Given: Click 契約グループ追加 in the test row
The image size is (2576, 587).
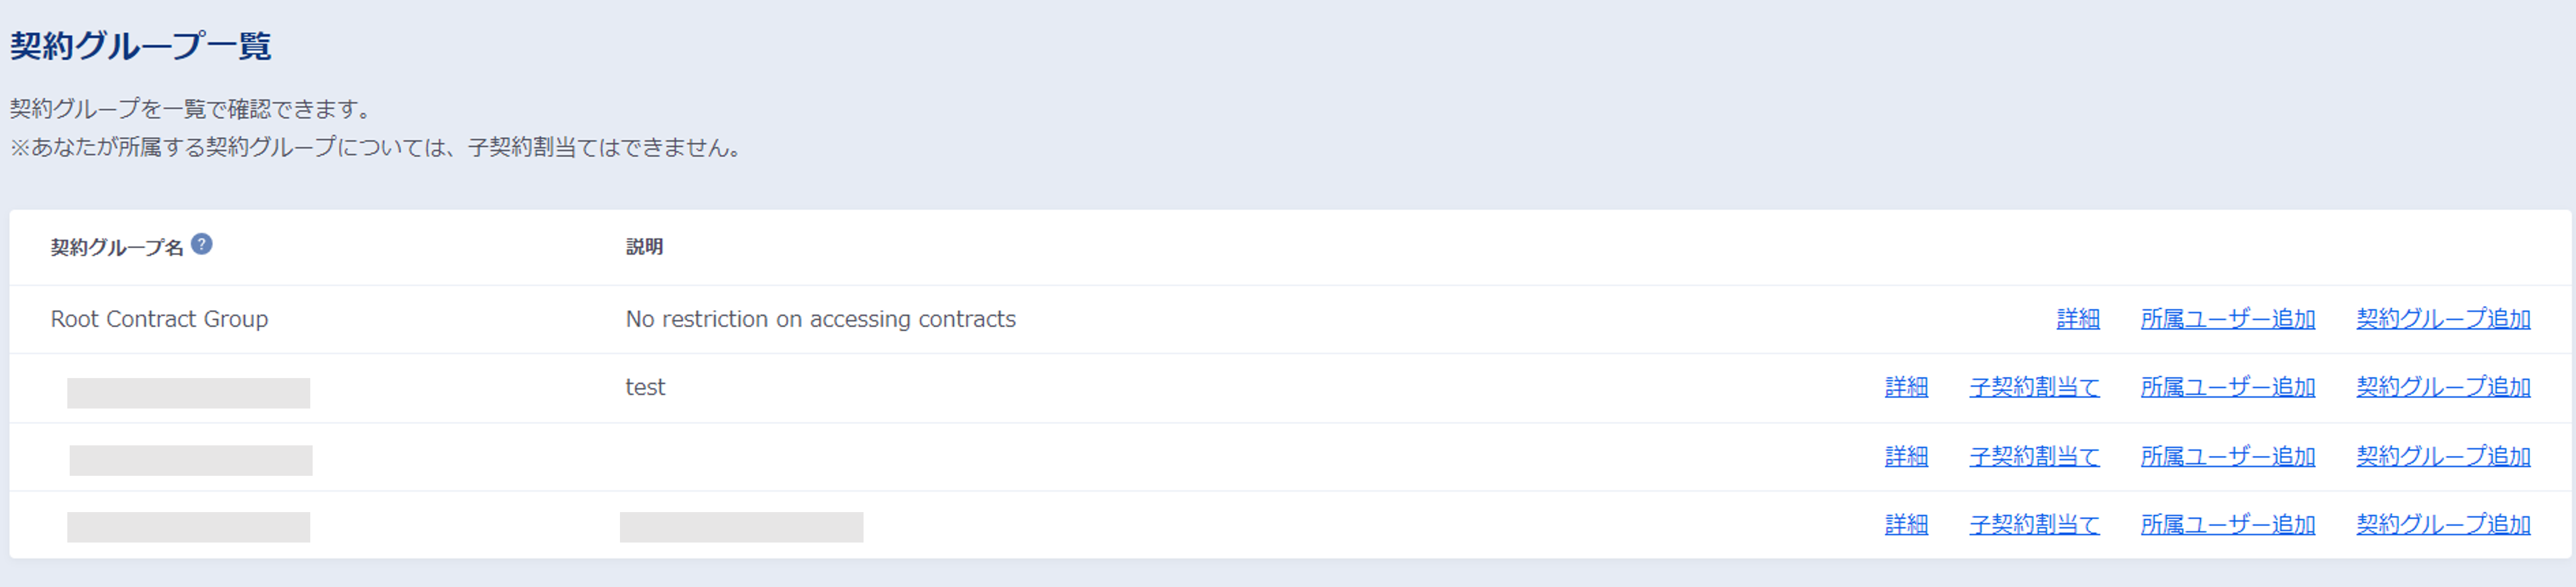Looking at the screenshot, I should [x=2442, y=387].
